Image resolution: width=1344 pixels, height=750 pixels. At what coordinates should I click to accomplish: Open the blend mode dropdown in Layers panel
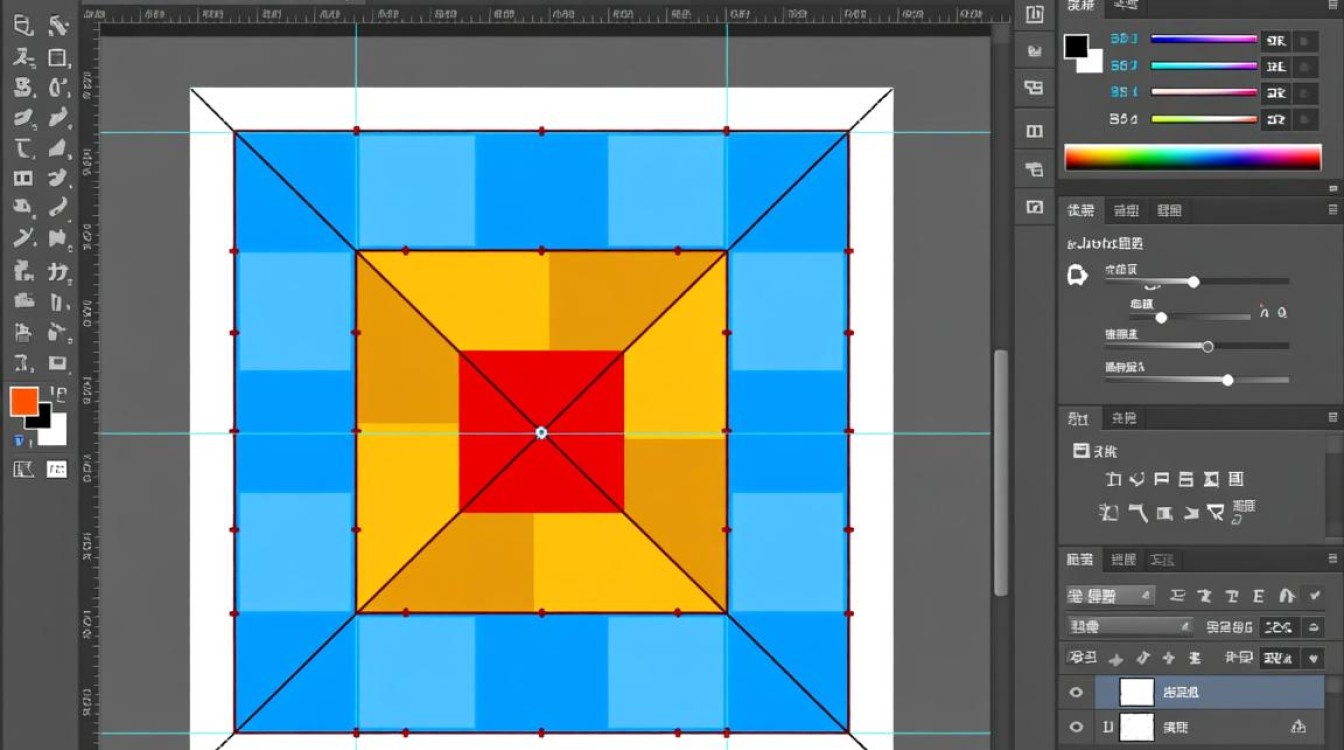1129,627
